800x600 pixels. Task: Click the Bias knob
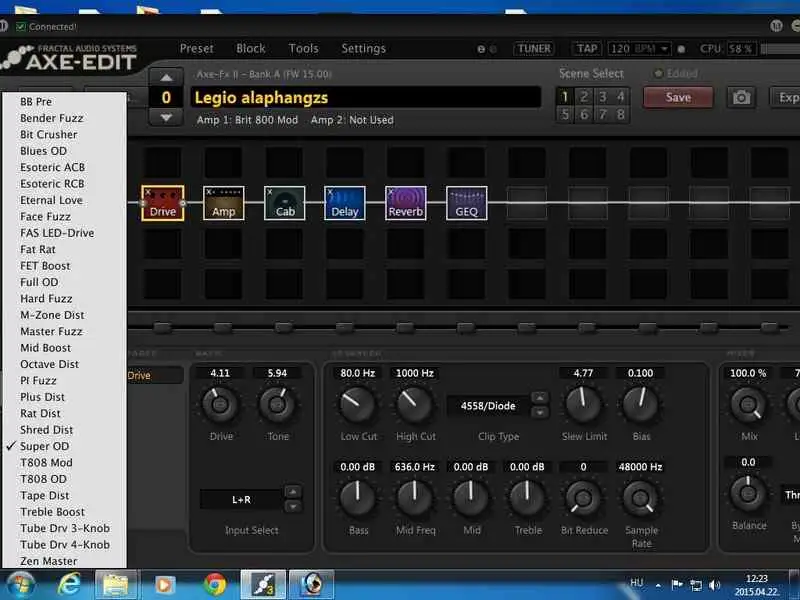click(640, 404)
